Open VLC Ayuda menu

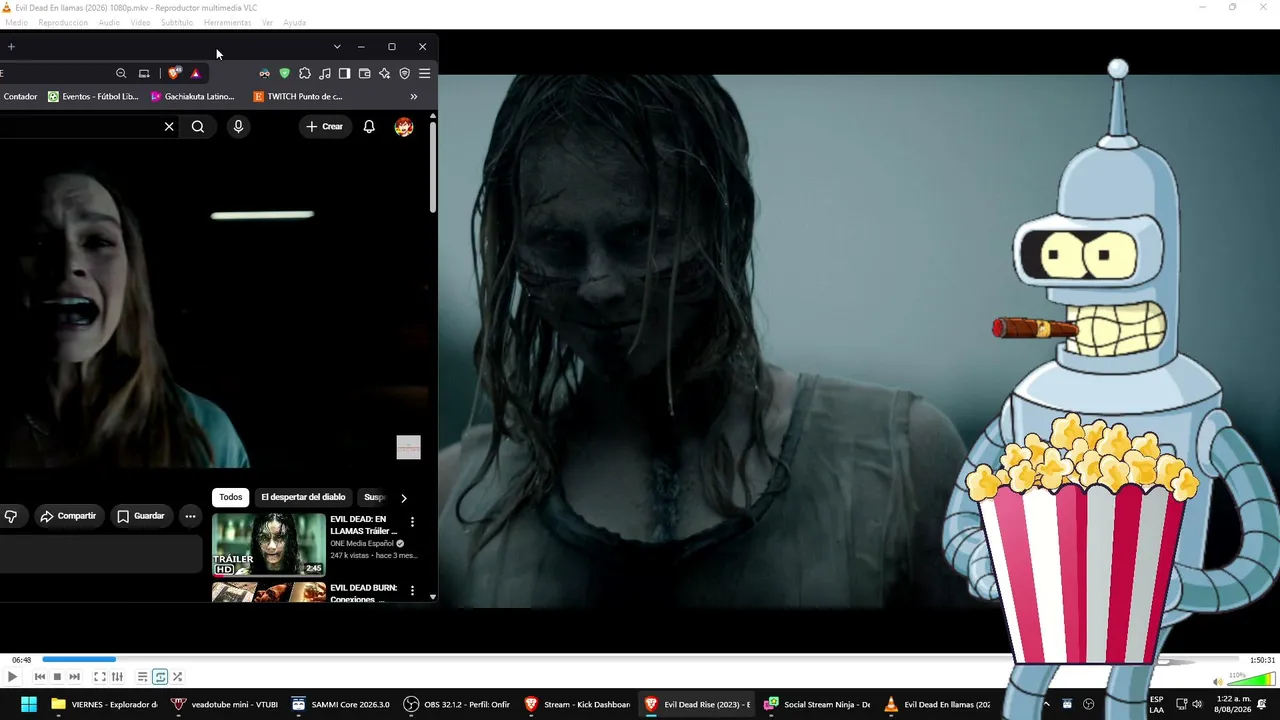click(x=294, y=22)
